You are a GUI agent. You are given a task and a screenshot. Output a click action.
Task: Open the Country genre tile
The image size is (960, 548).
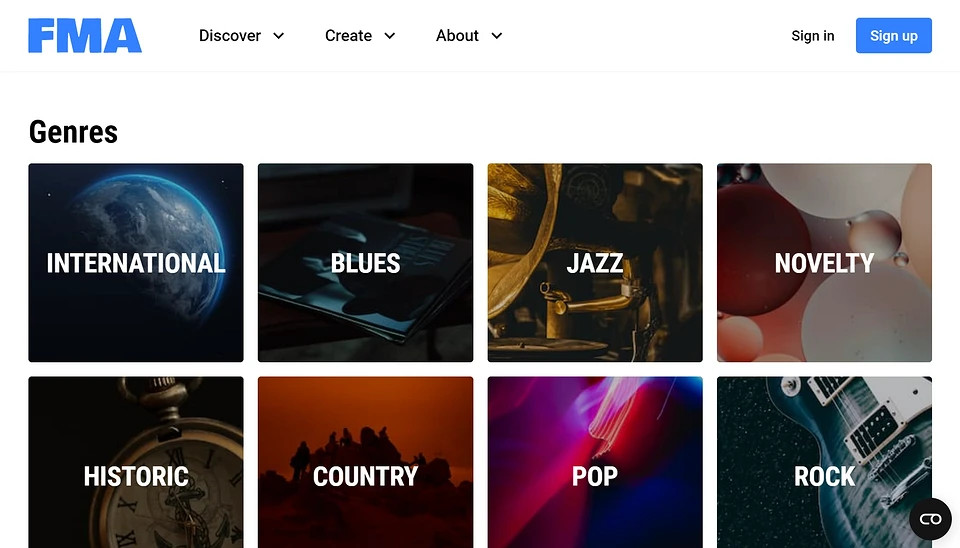[365, 476]
